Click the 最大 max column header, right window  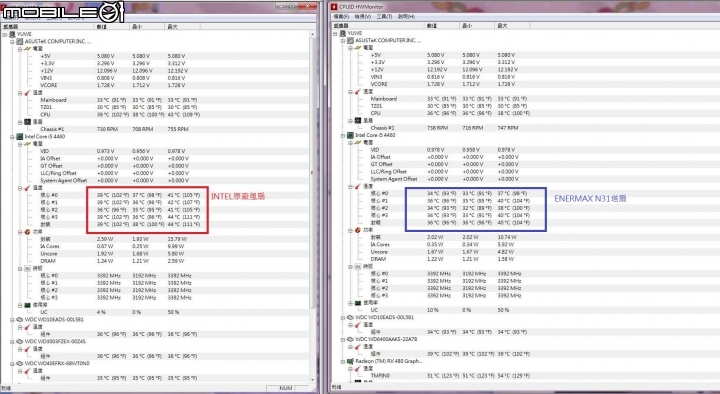click(x=512, y=26)
